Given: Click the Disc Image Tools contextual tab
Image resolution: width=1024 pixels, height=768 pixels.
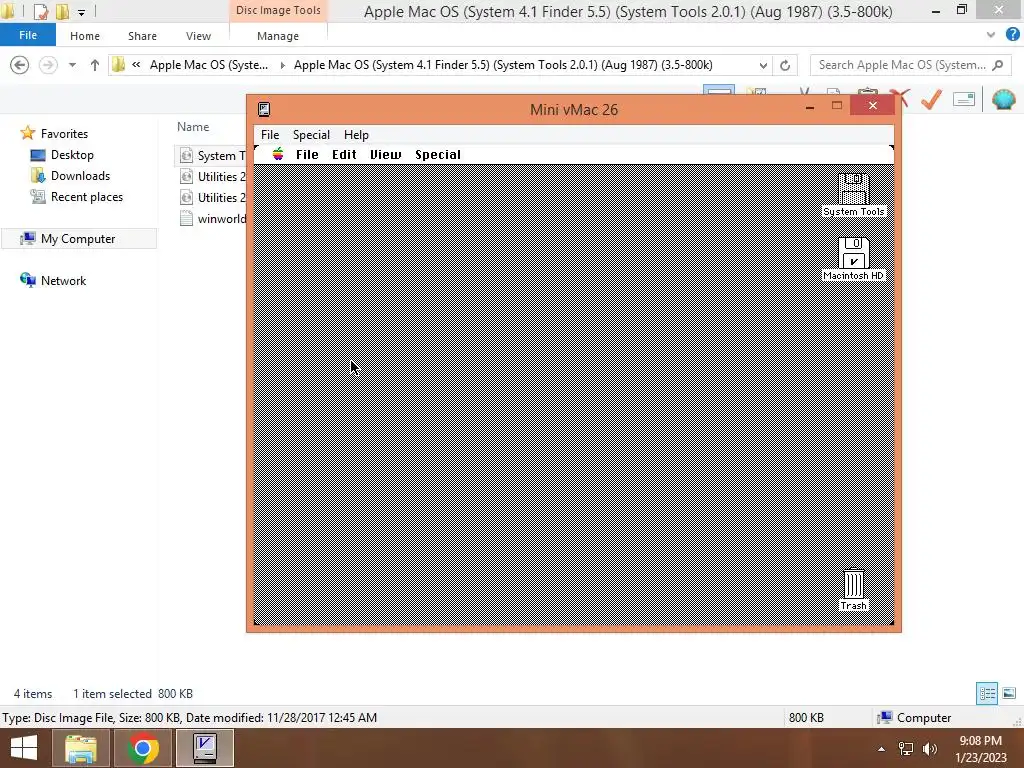Looking at the screenshot, I should (x=278, y=10).
